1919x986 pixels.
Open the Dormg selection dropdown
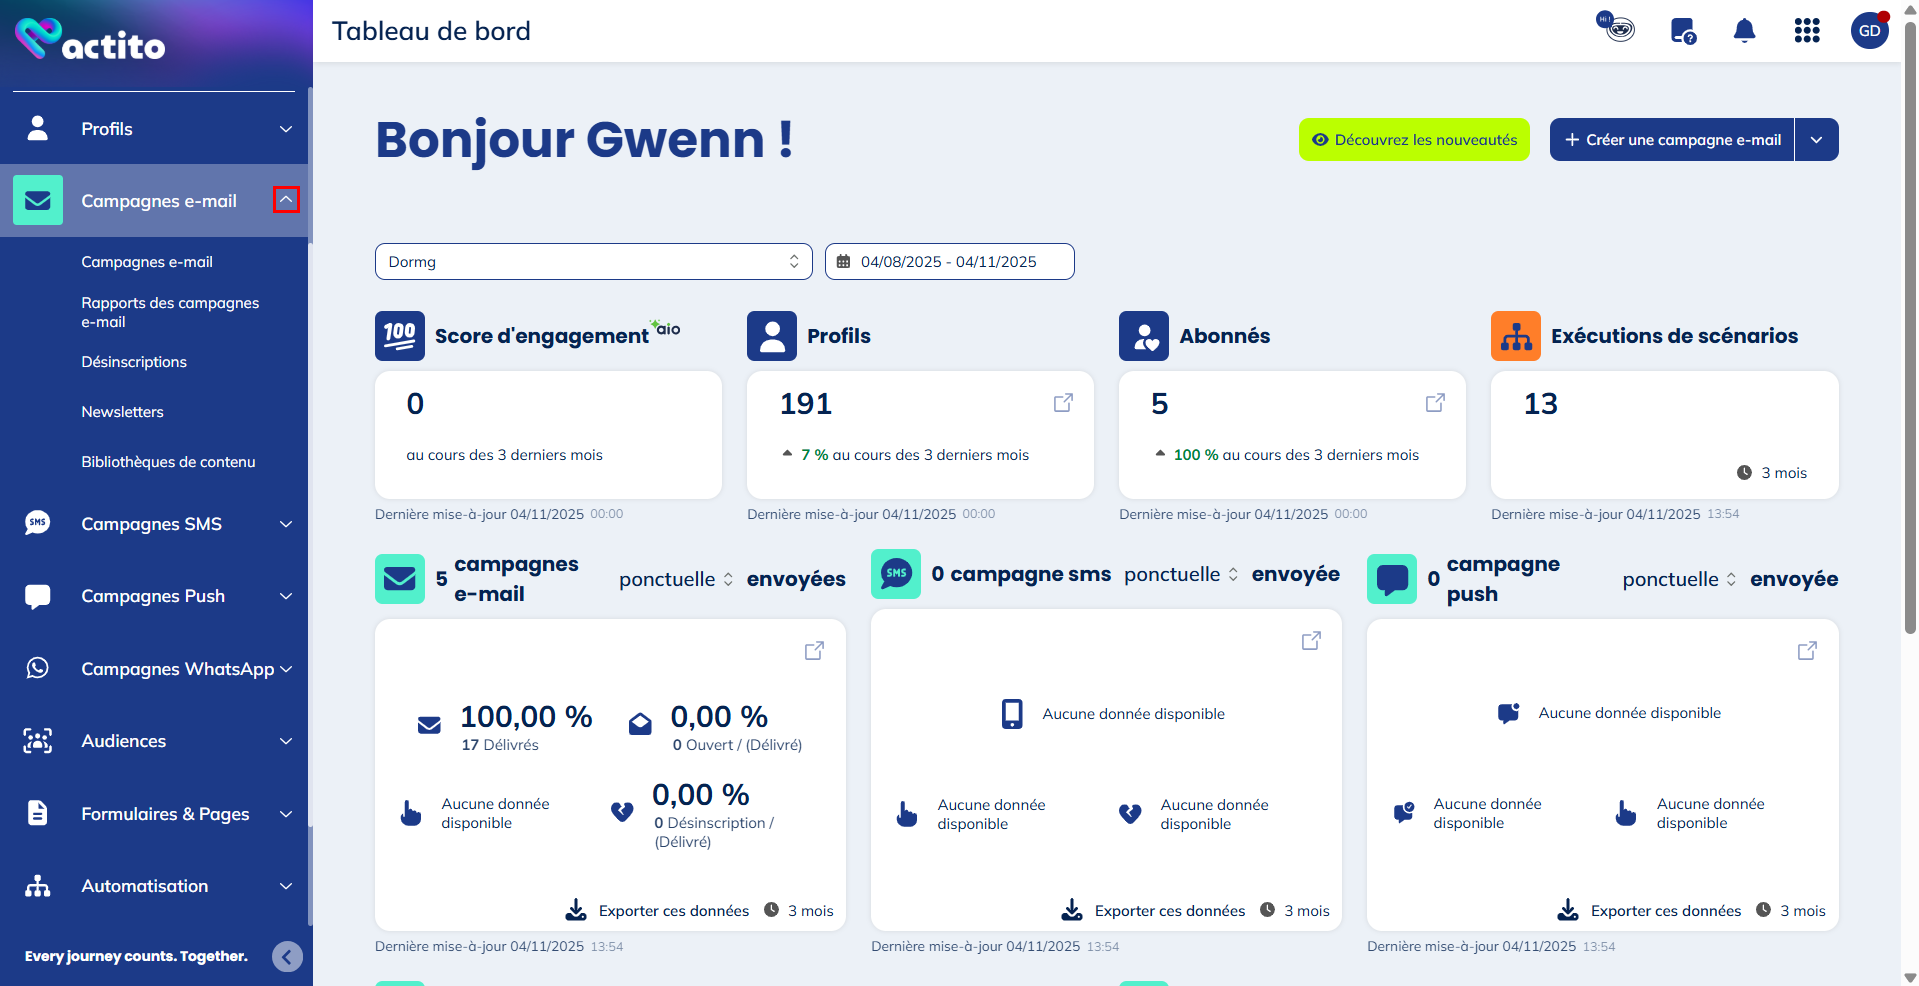coord(593,262)
